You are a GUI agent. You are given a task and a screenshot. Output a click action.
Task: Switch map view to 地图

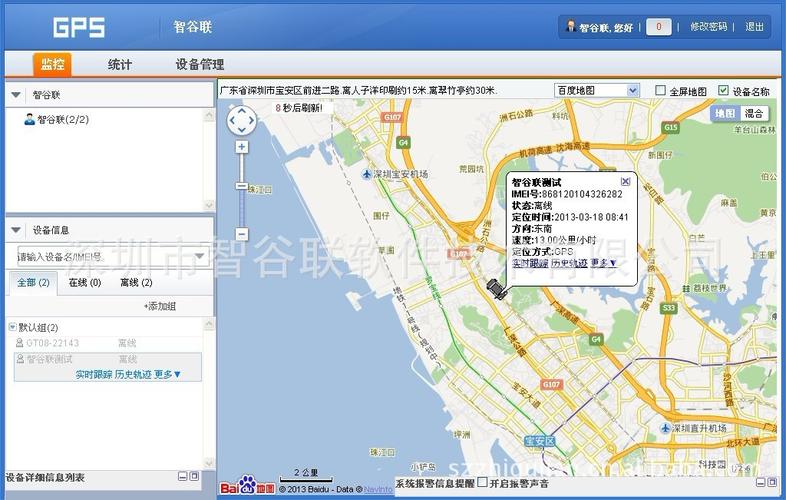pos(725,113)
